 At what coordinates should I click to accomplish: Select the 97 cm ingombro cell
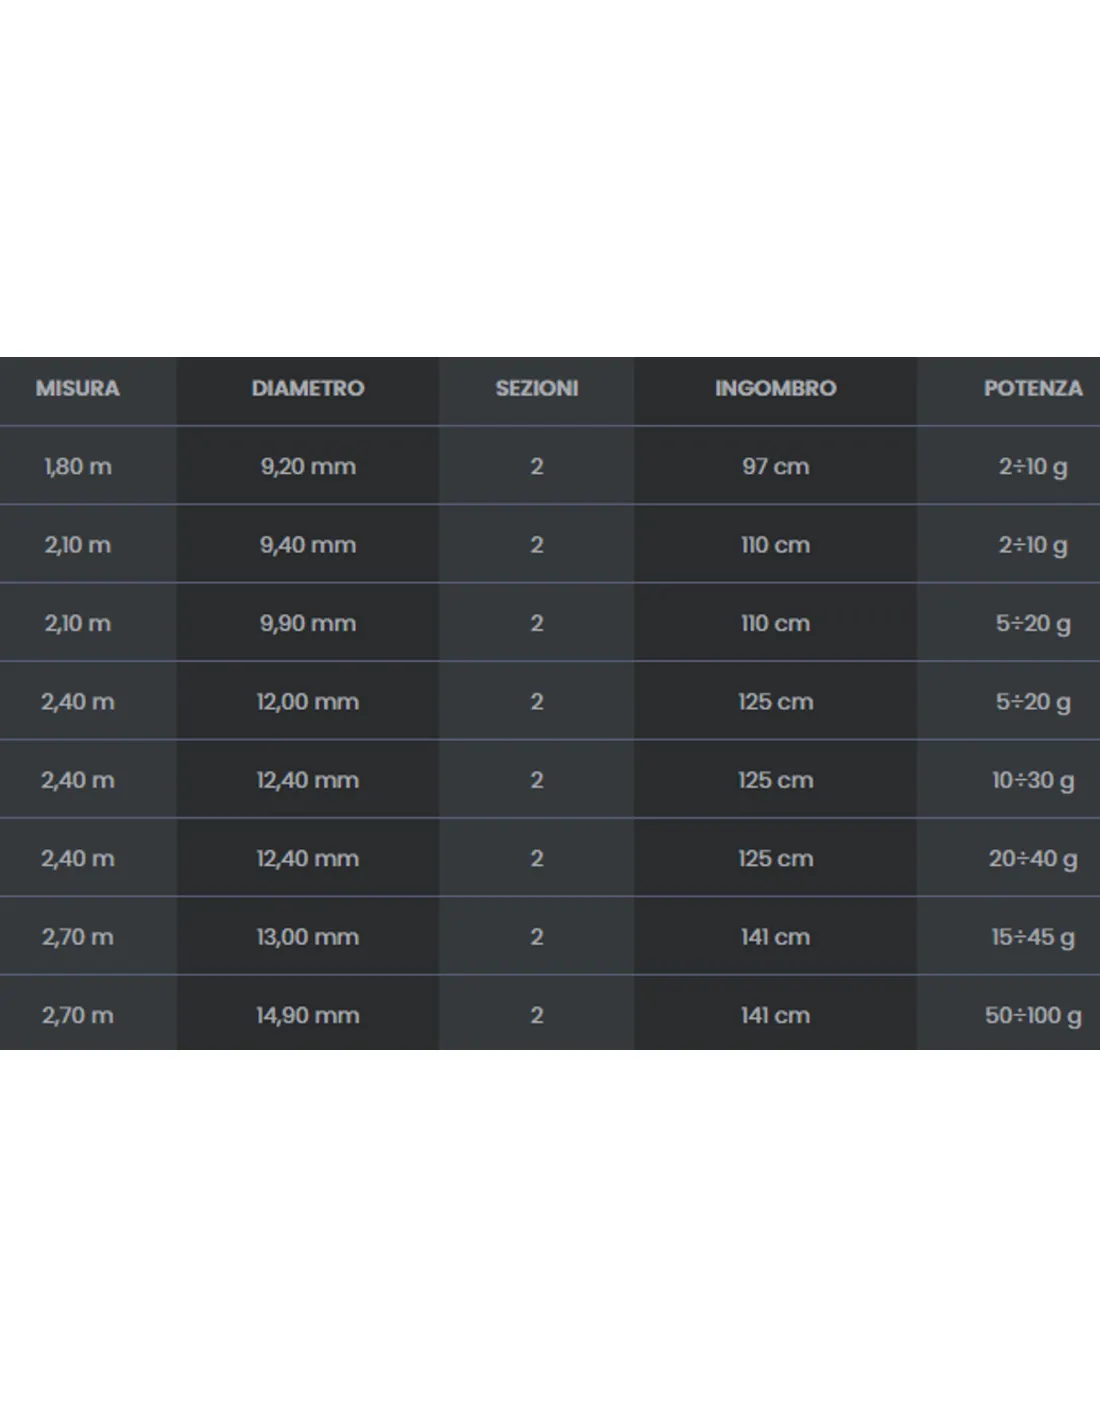point(776,466)
